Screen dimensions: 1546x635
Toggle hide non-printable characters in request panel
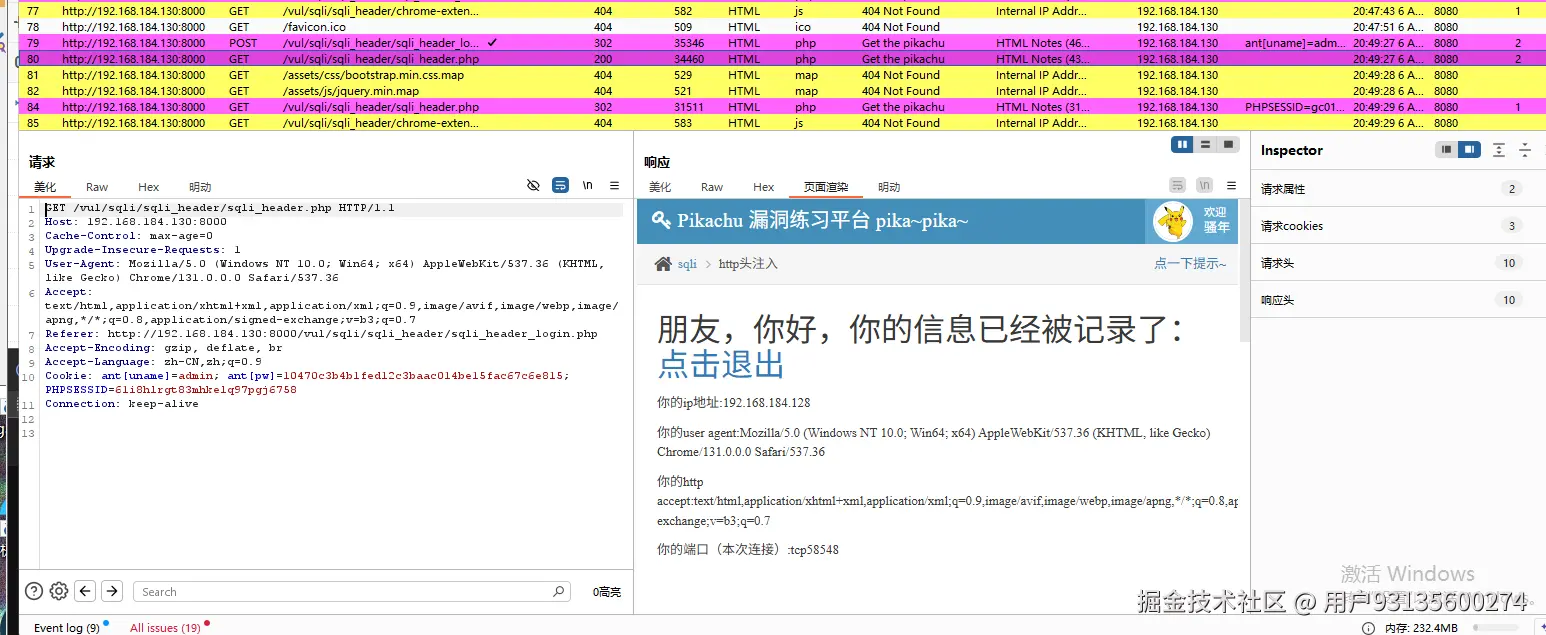coord(533,185)
